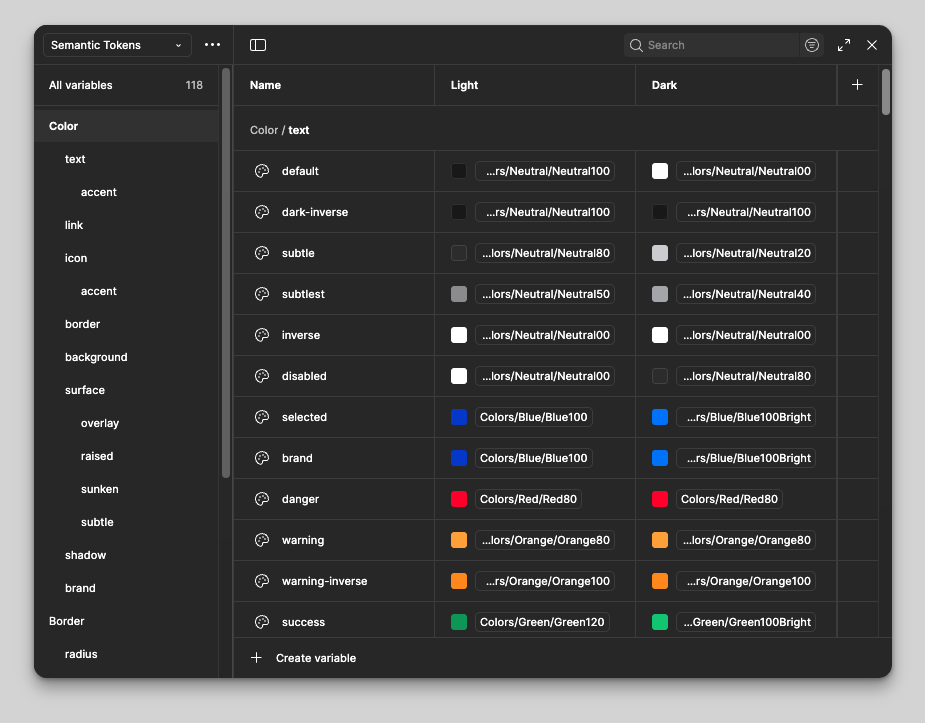This screenshot has width=925, height=723.
Task: Select the Border group in sidebar
Action: pos(67,621)
